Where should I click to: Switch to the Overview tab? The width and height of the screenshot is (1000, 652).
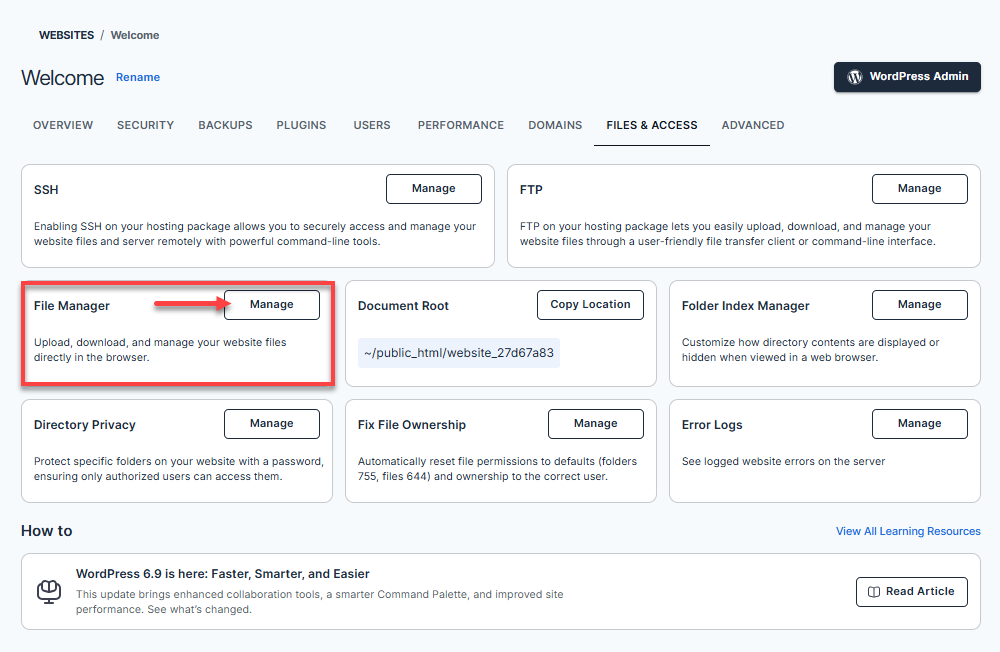[x=63, y=126]
